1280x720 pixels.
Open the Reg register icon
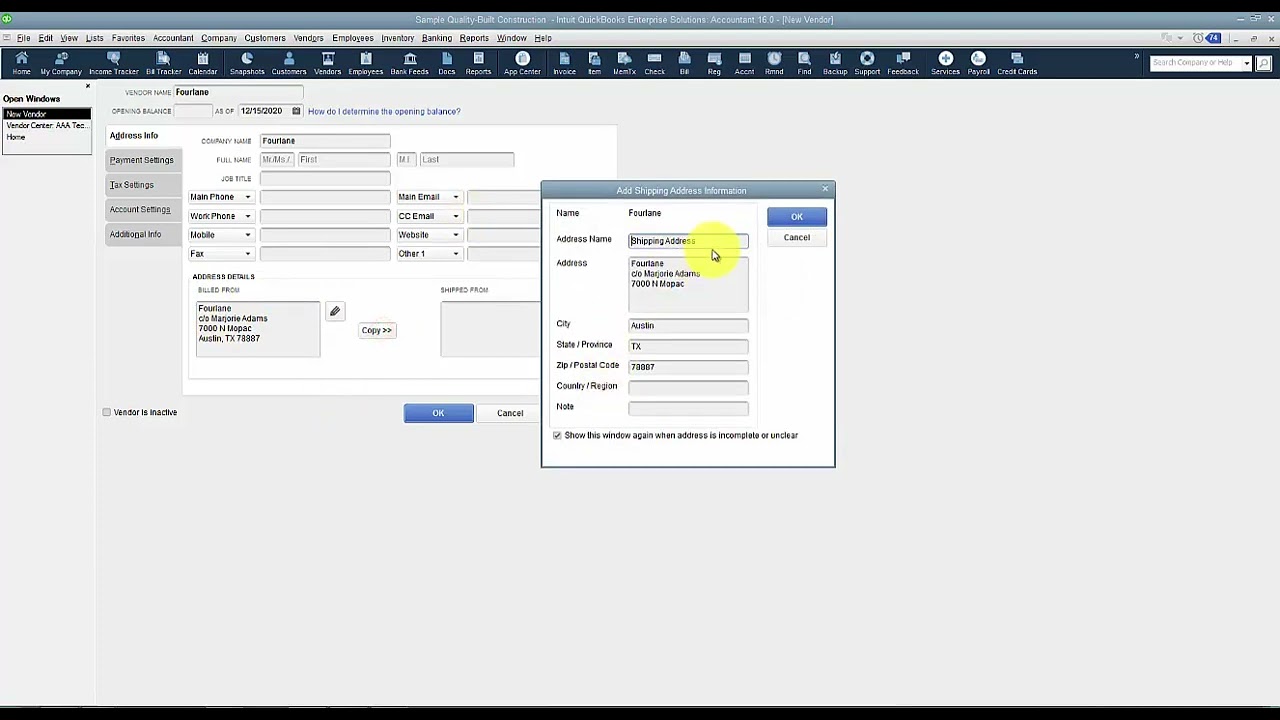[x=714, y=63]
